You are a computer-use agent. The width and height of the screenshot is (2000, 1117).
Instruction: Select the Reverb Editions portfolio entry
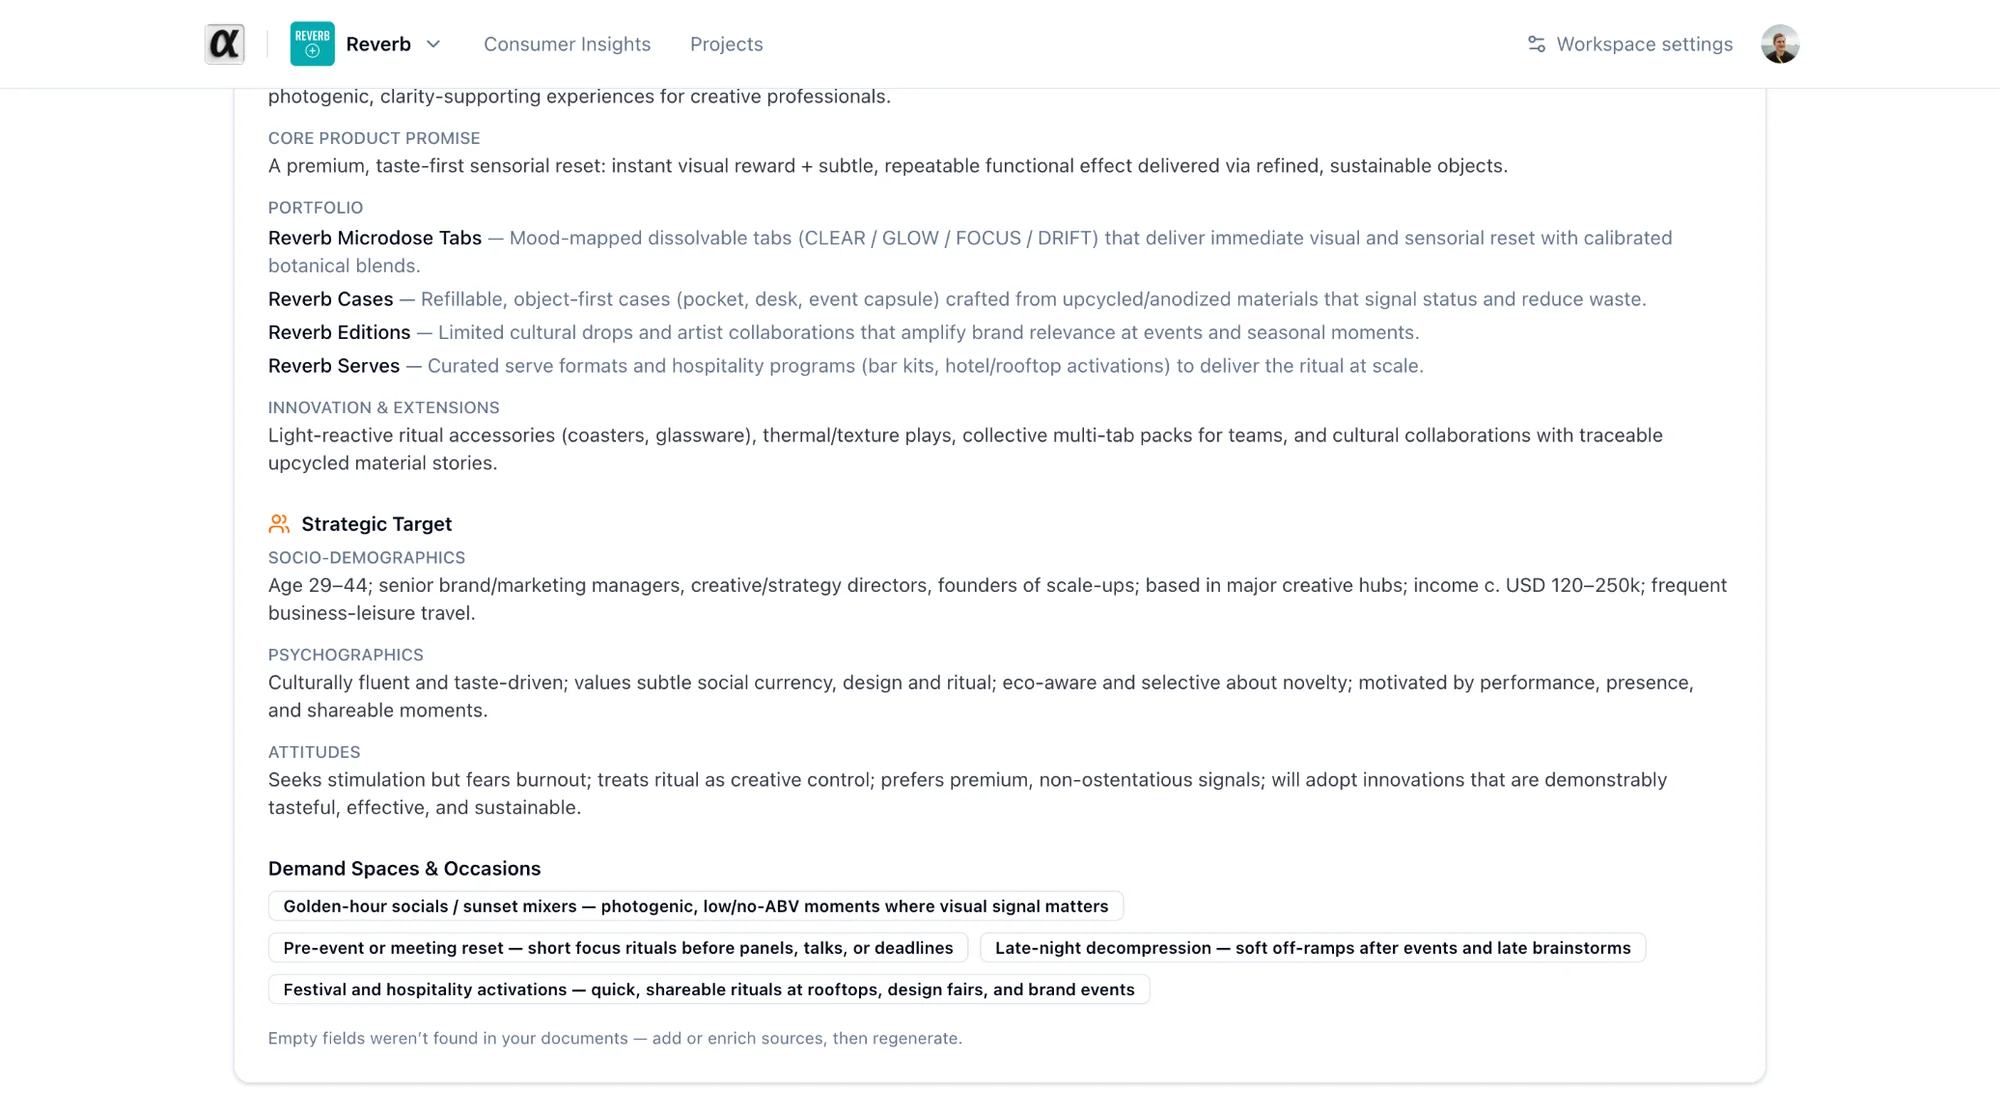(x=339, y=332)
